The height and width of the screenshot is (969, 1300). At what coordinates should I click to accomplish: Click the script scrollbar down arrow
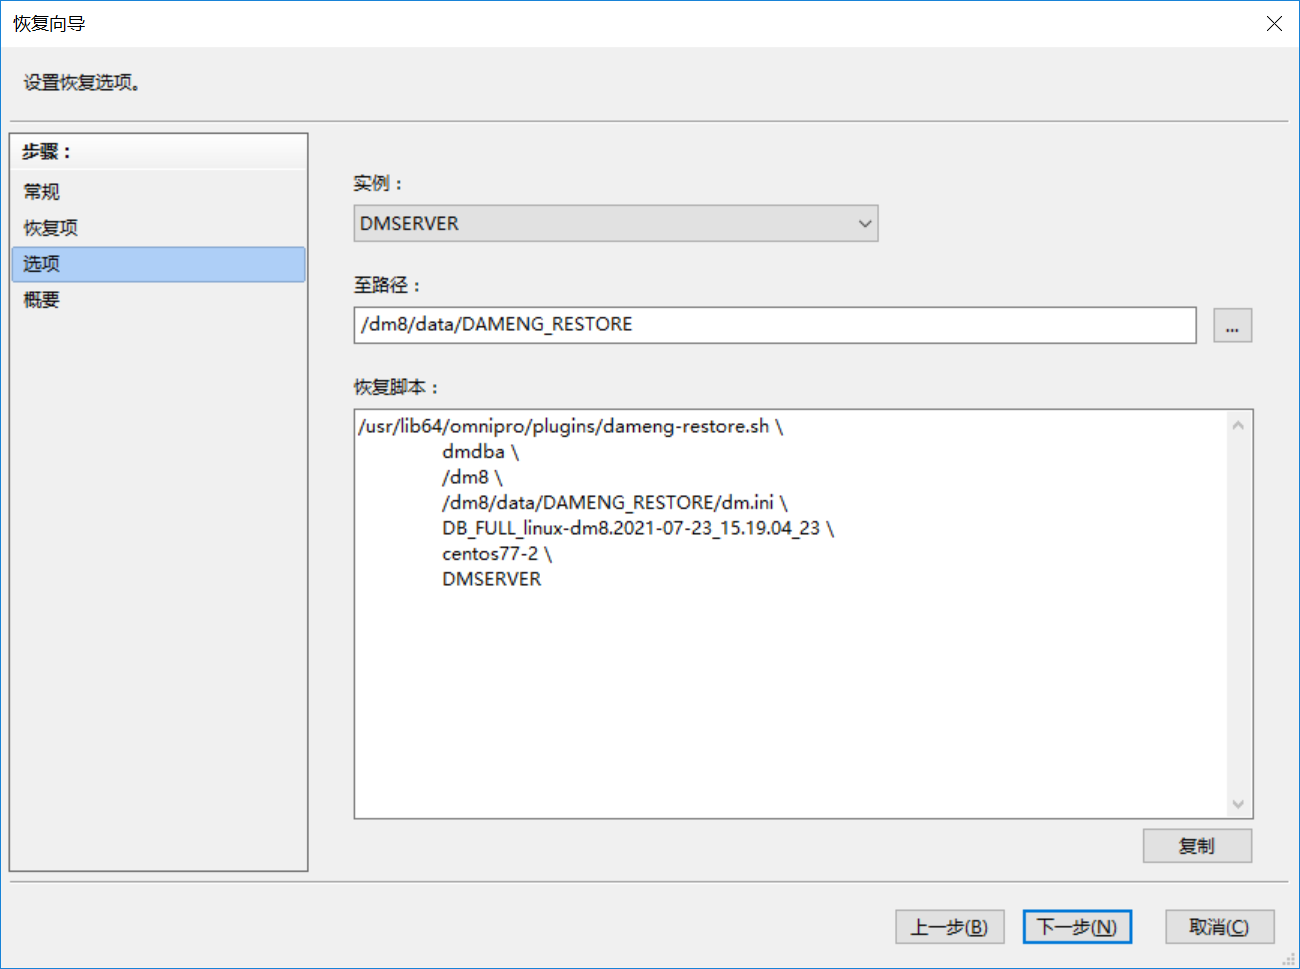click(1238, 804)
